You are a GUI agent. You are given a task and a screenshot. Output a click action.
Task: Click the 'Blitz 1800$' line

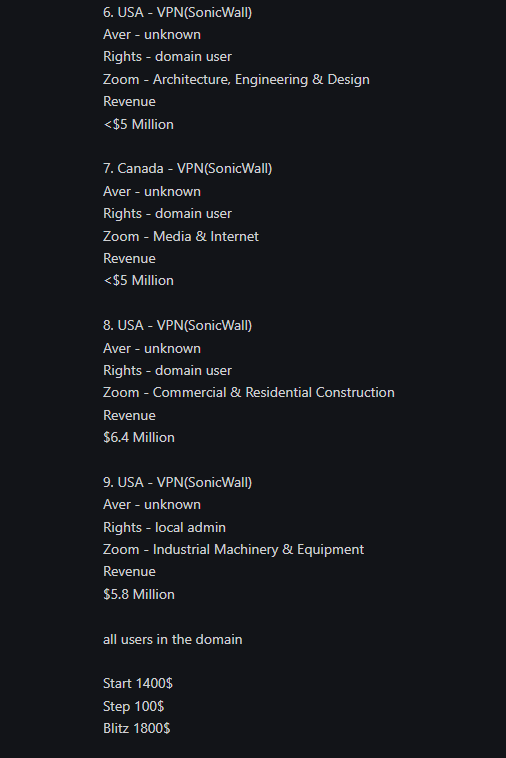[136, 729]
